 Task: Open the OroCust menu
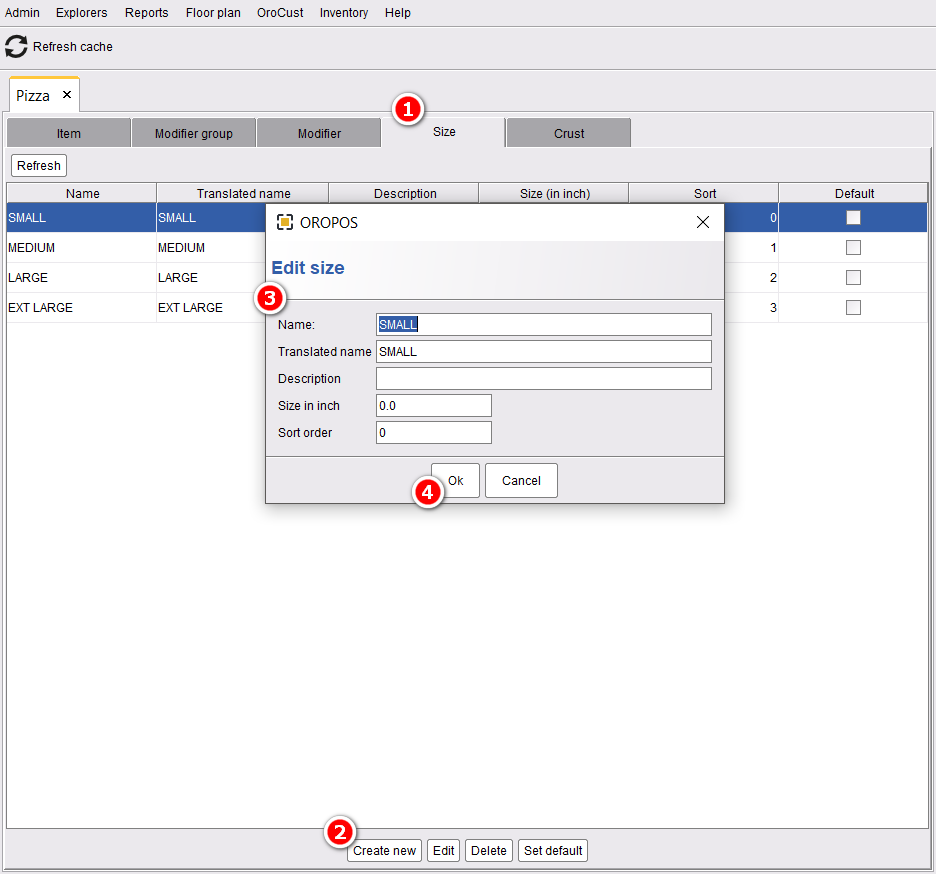point(280,13)
